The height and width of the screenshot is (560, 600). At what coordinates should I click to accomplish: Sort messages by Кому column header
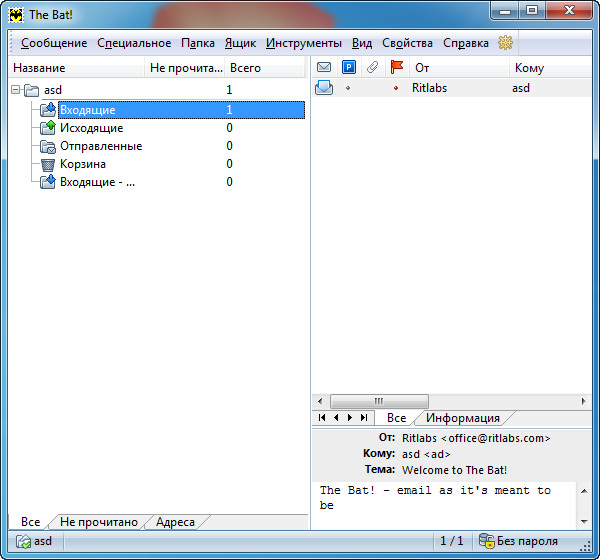pyautogui.click(x=551, y=68)
